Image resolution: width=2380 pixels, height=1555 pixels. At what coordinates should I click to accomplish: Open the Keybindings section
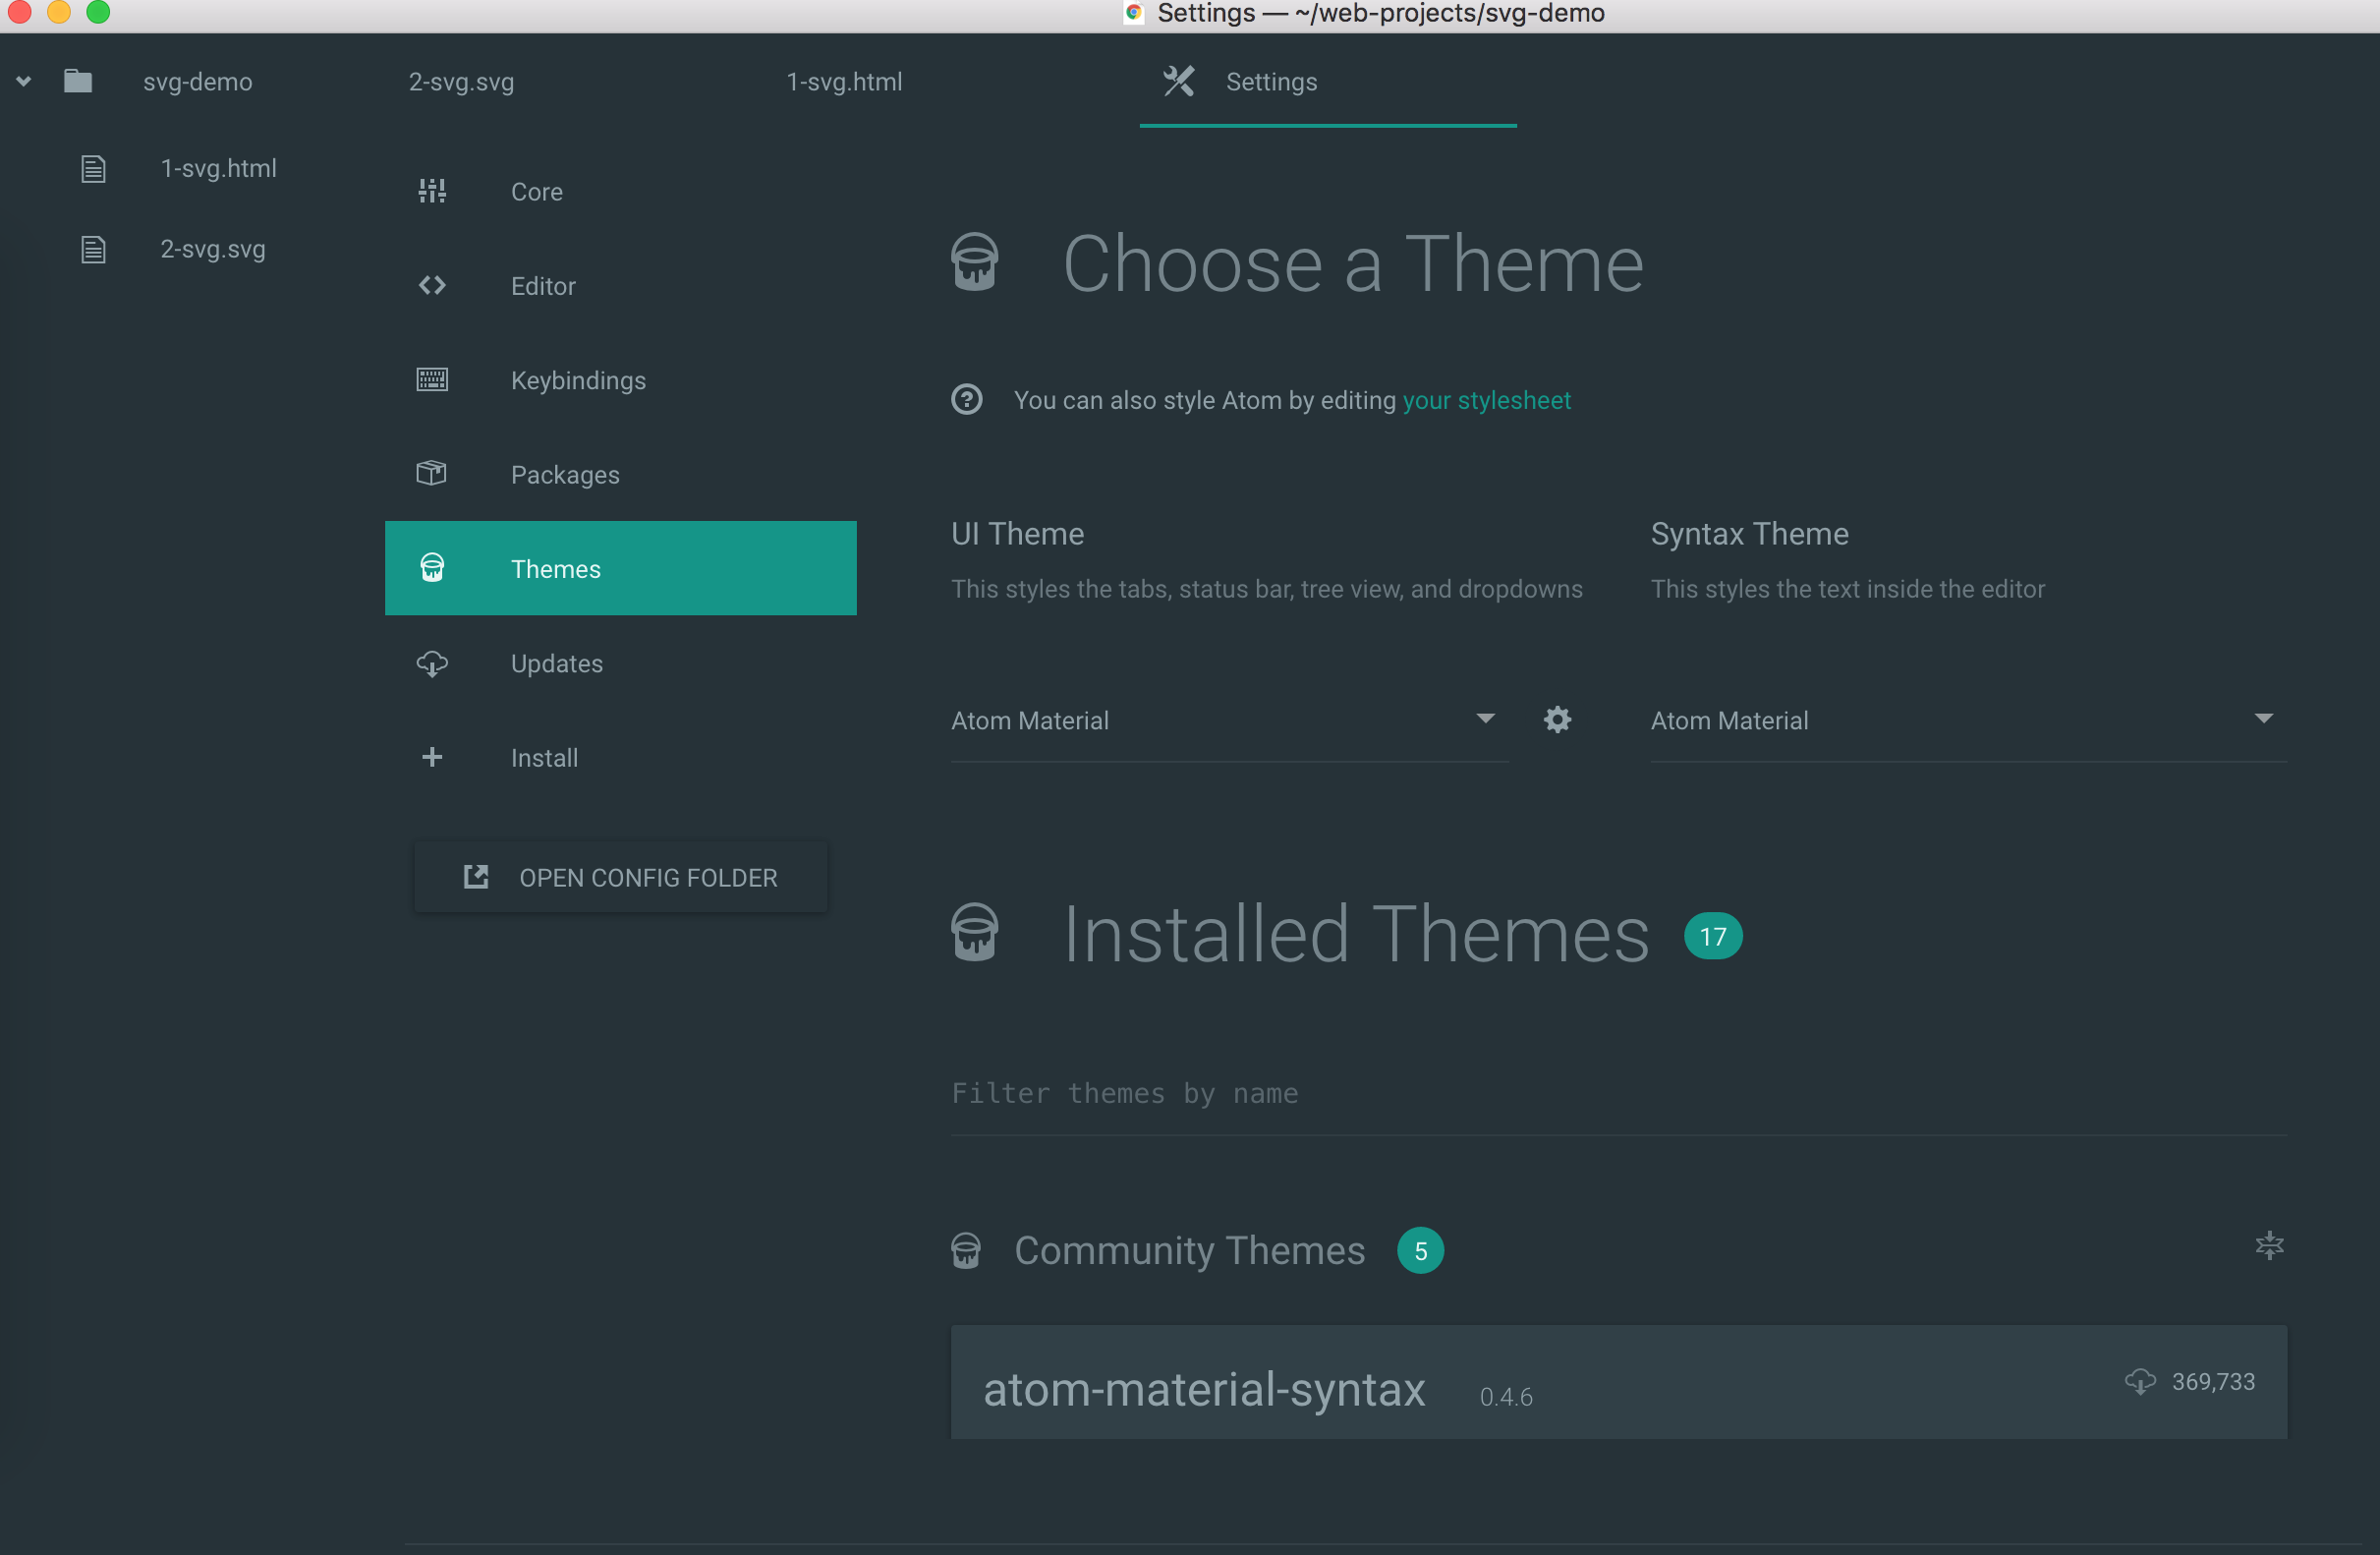621,380
